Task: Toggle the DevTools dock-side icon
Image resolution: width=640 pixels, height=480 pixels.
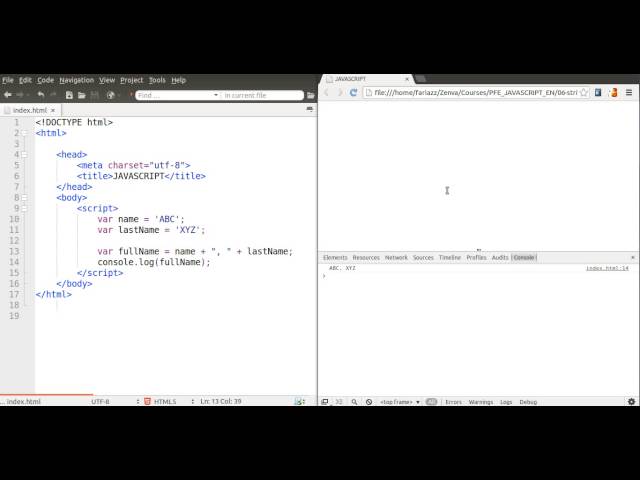Action: (324, 402)
